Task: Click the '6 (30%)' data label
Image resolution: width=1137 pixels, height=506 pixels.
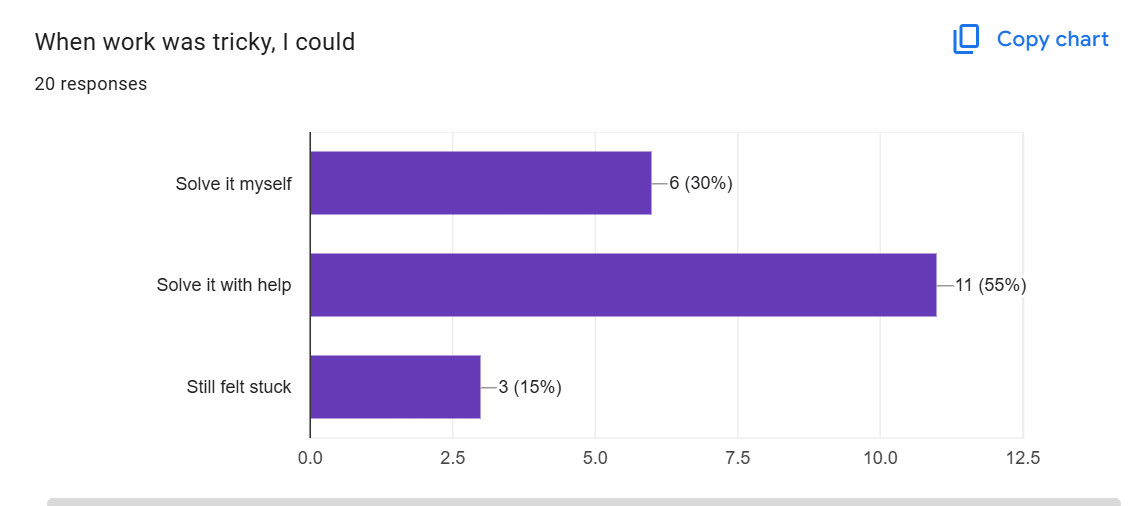Action: point(701,183)
